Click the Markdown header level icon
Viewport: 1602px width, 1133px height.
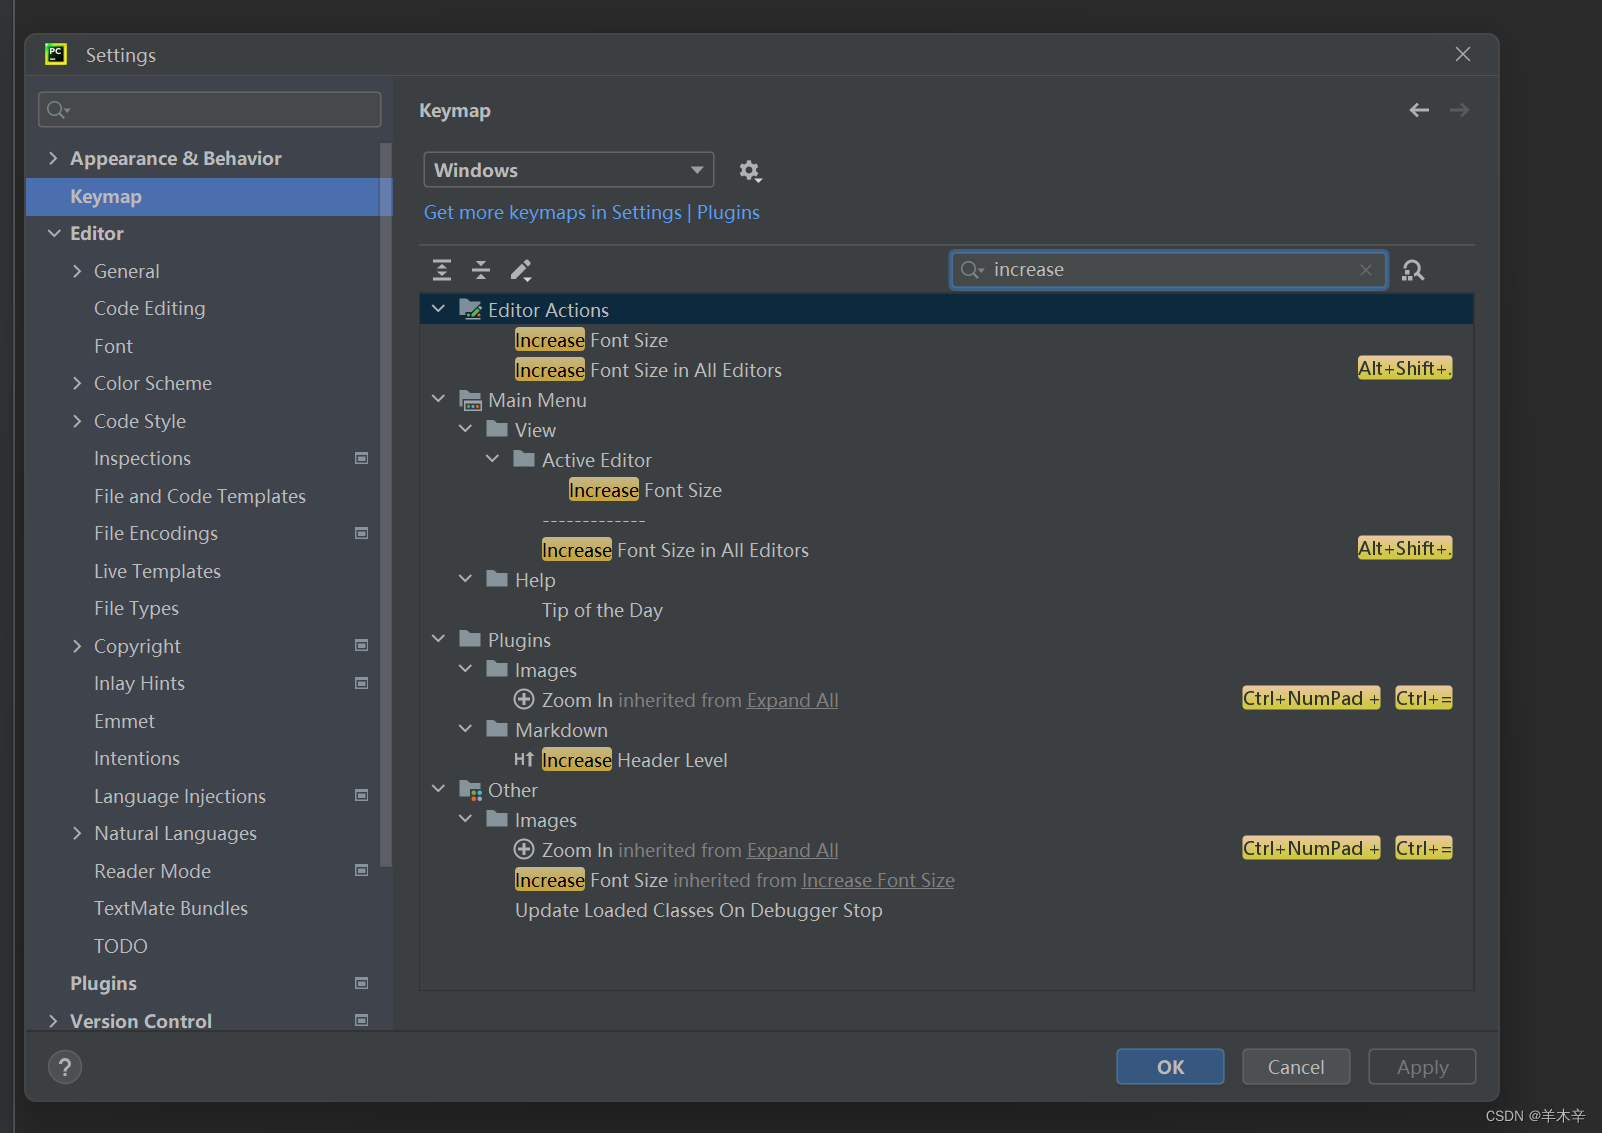tap(524, 760)
